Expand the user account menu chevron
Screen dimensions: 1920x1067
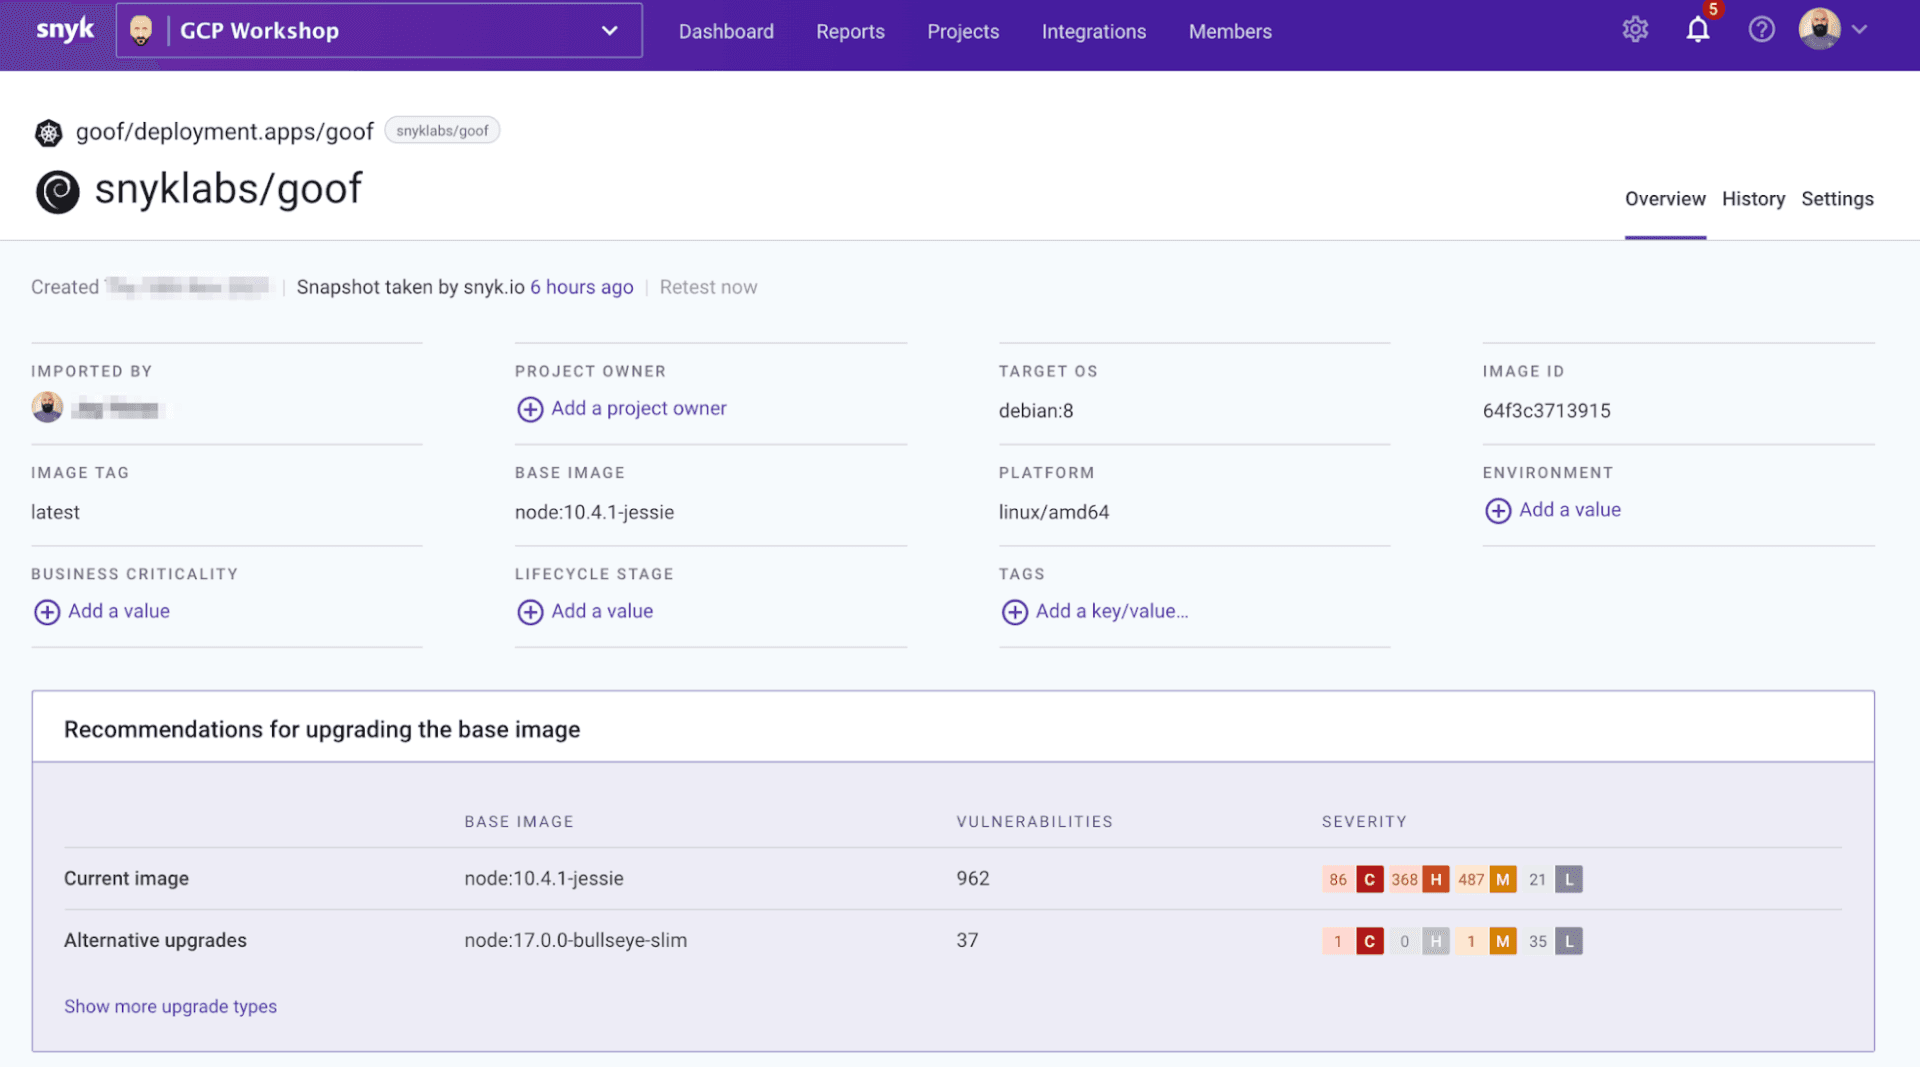click(1859, 30)
